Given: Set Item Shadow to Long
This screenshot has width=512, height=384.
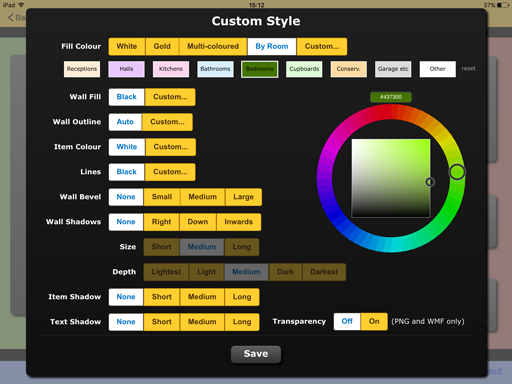Looking at the screenshot, I should 242,297.
